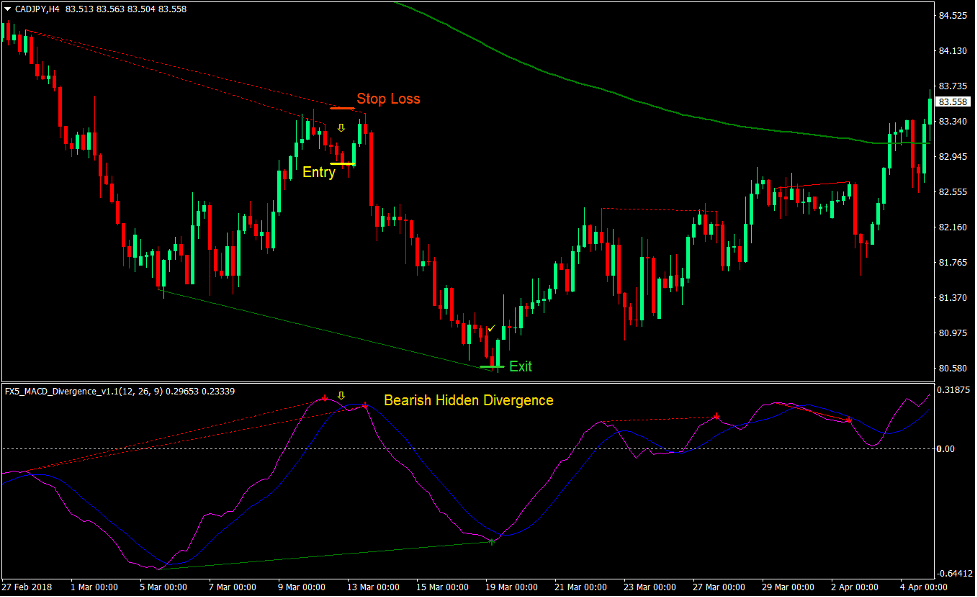
Task: Toggle selection of the Entry label
Action: [318, 172]
